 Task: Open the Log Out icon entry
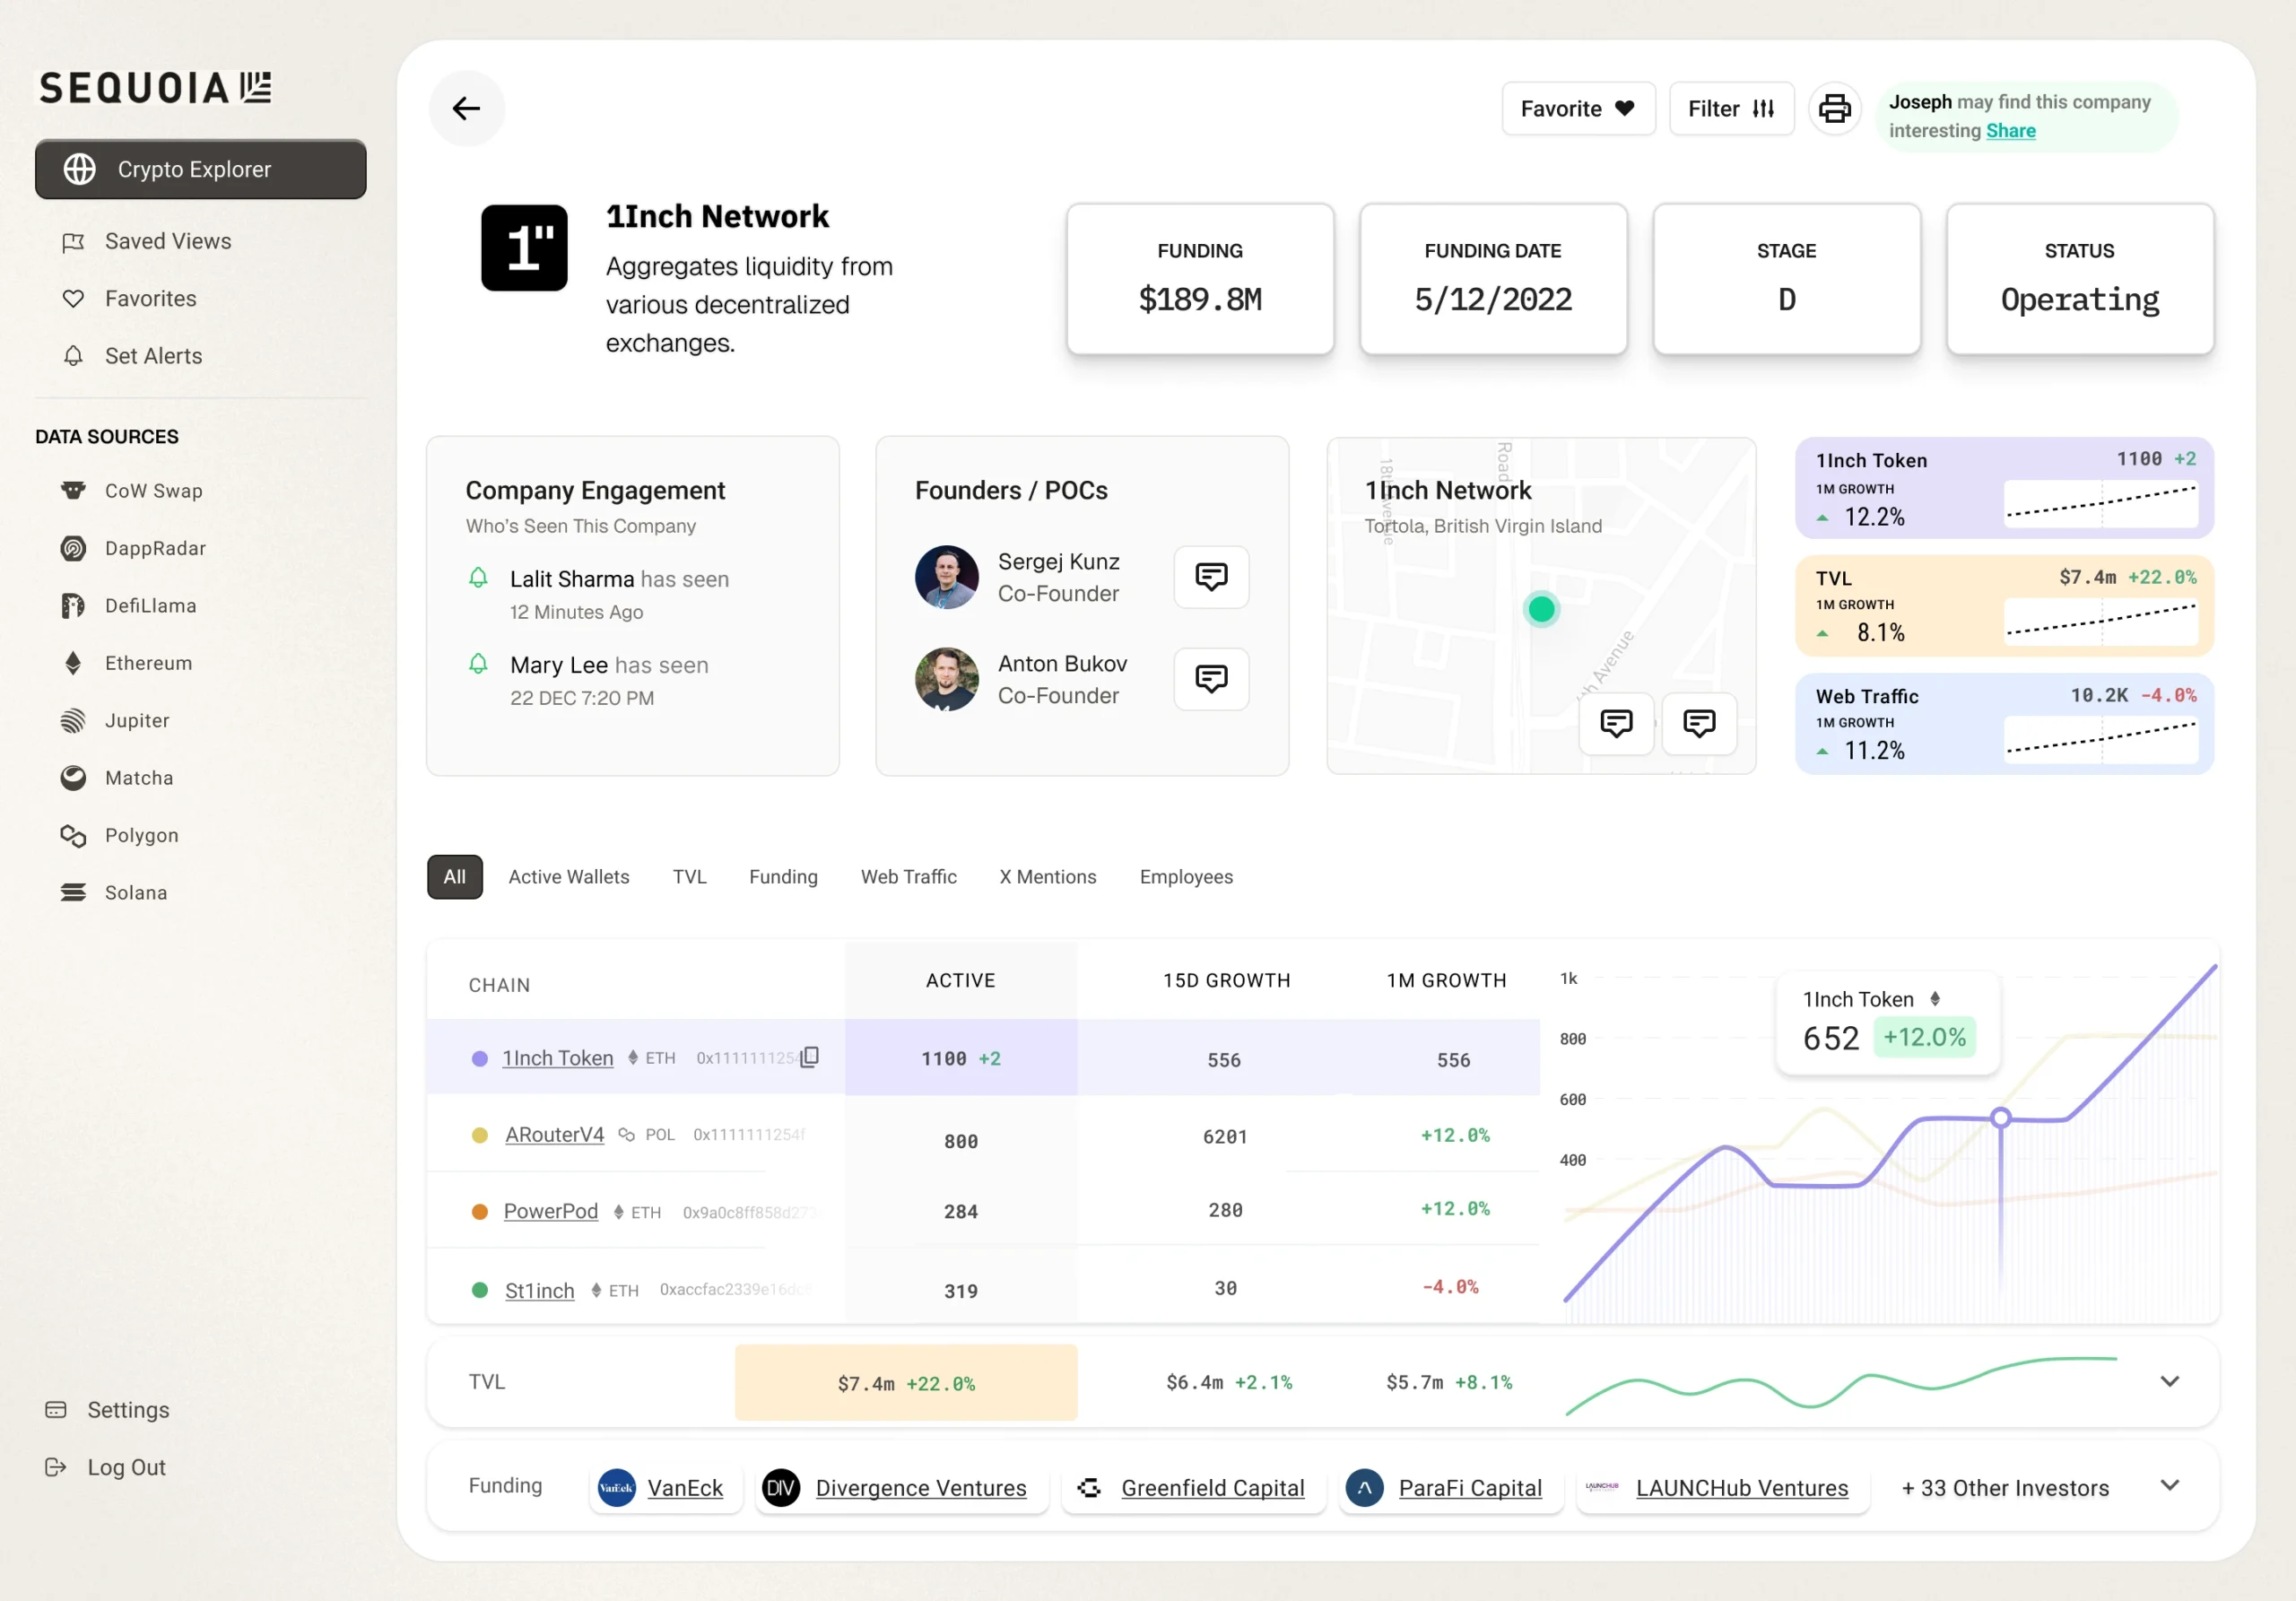(x=56, y=1467)
